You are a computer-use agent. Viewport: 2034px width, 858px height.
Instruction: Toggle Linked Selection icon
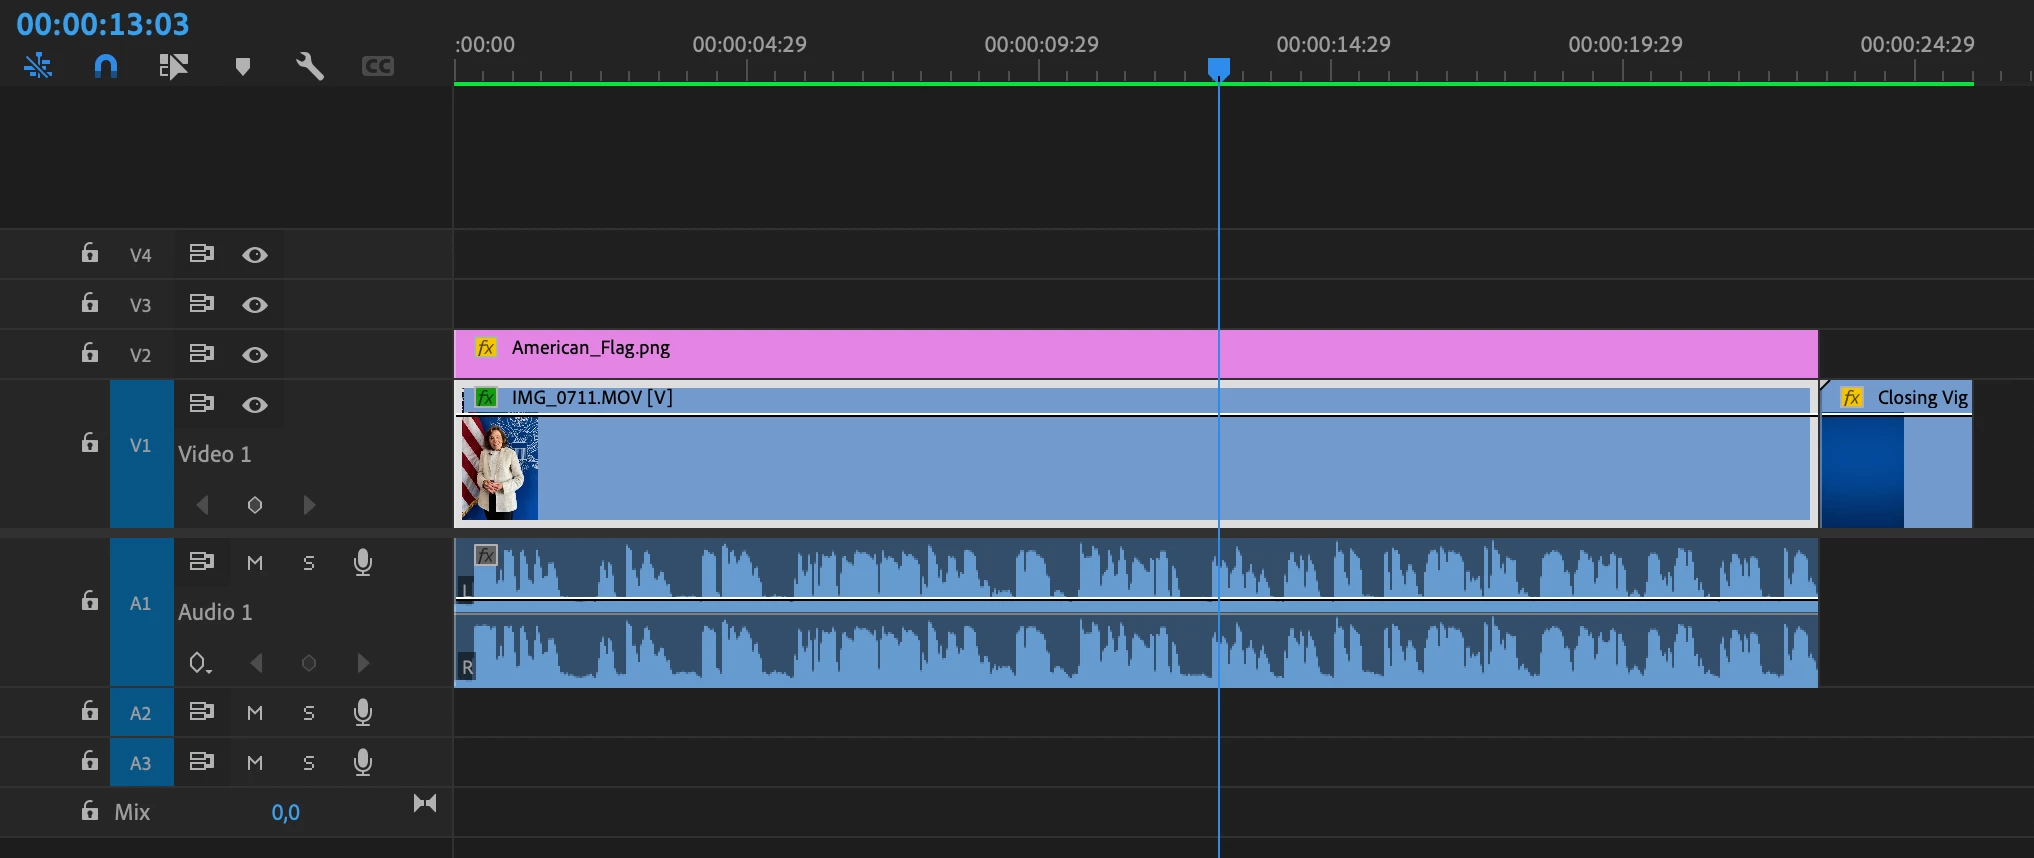coord(173,66)
